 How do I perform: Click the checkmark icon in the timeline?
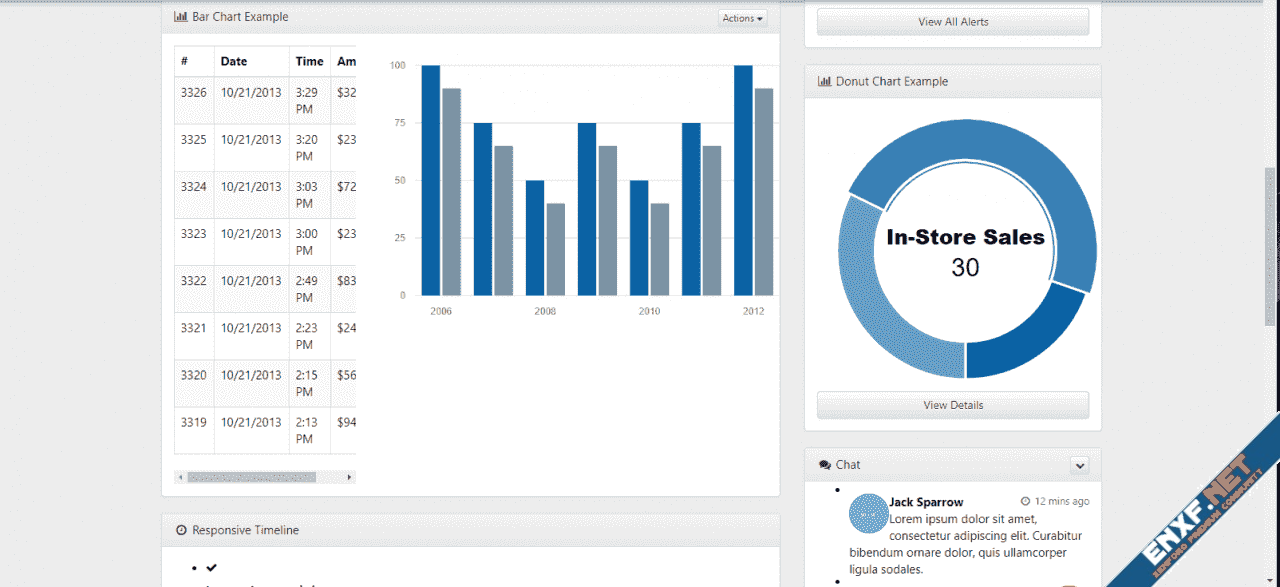[211, 568]
